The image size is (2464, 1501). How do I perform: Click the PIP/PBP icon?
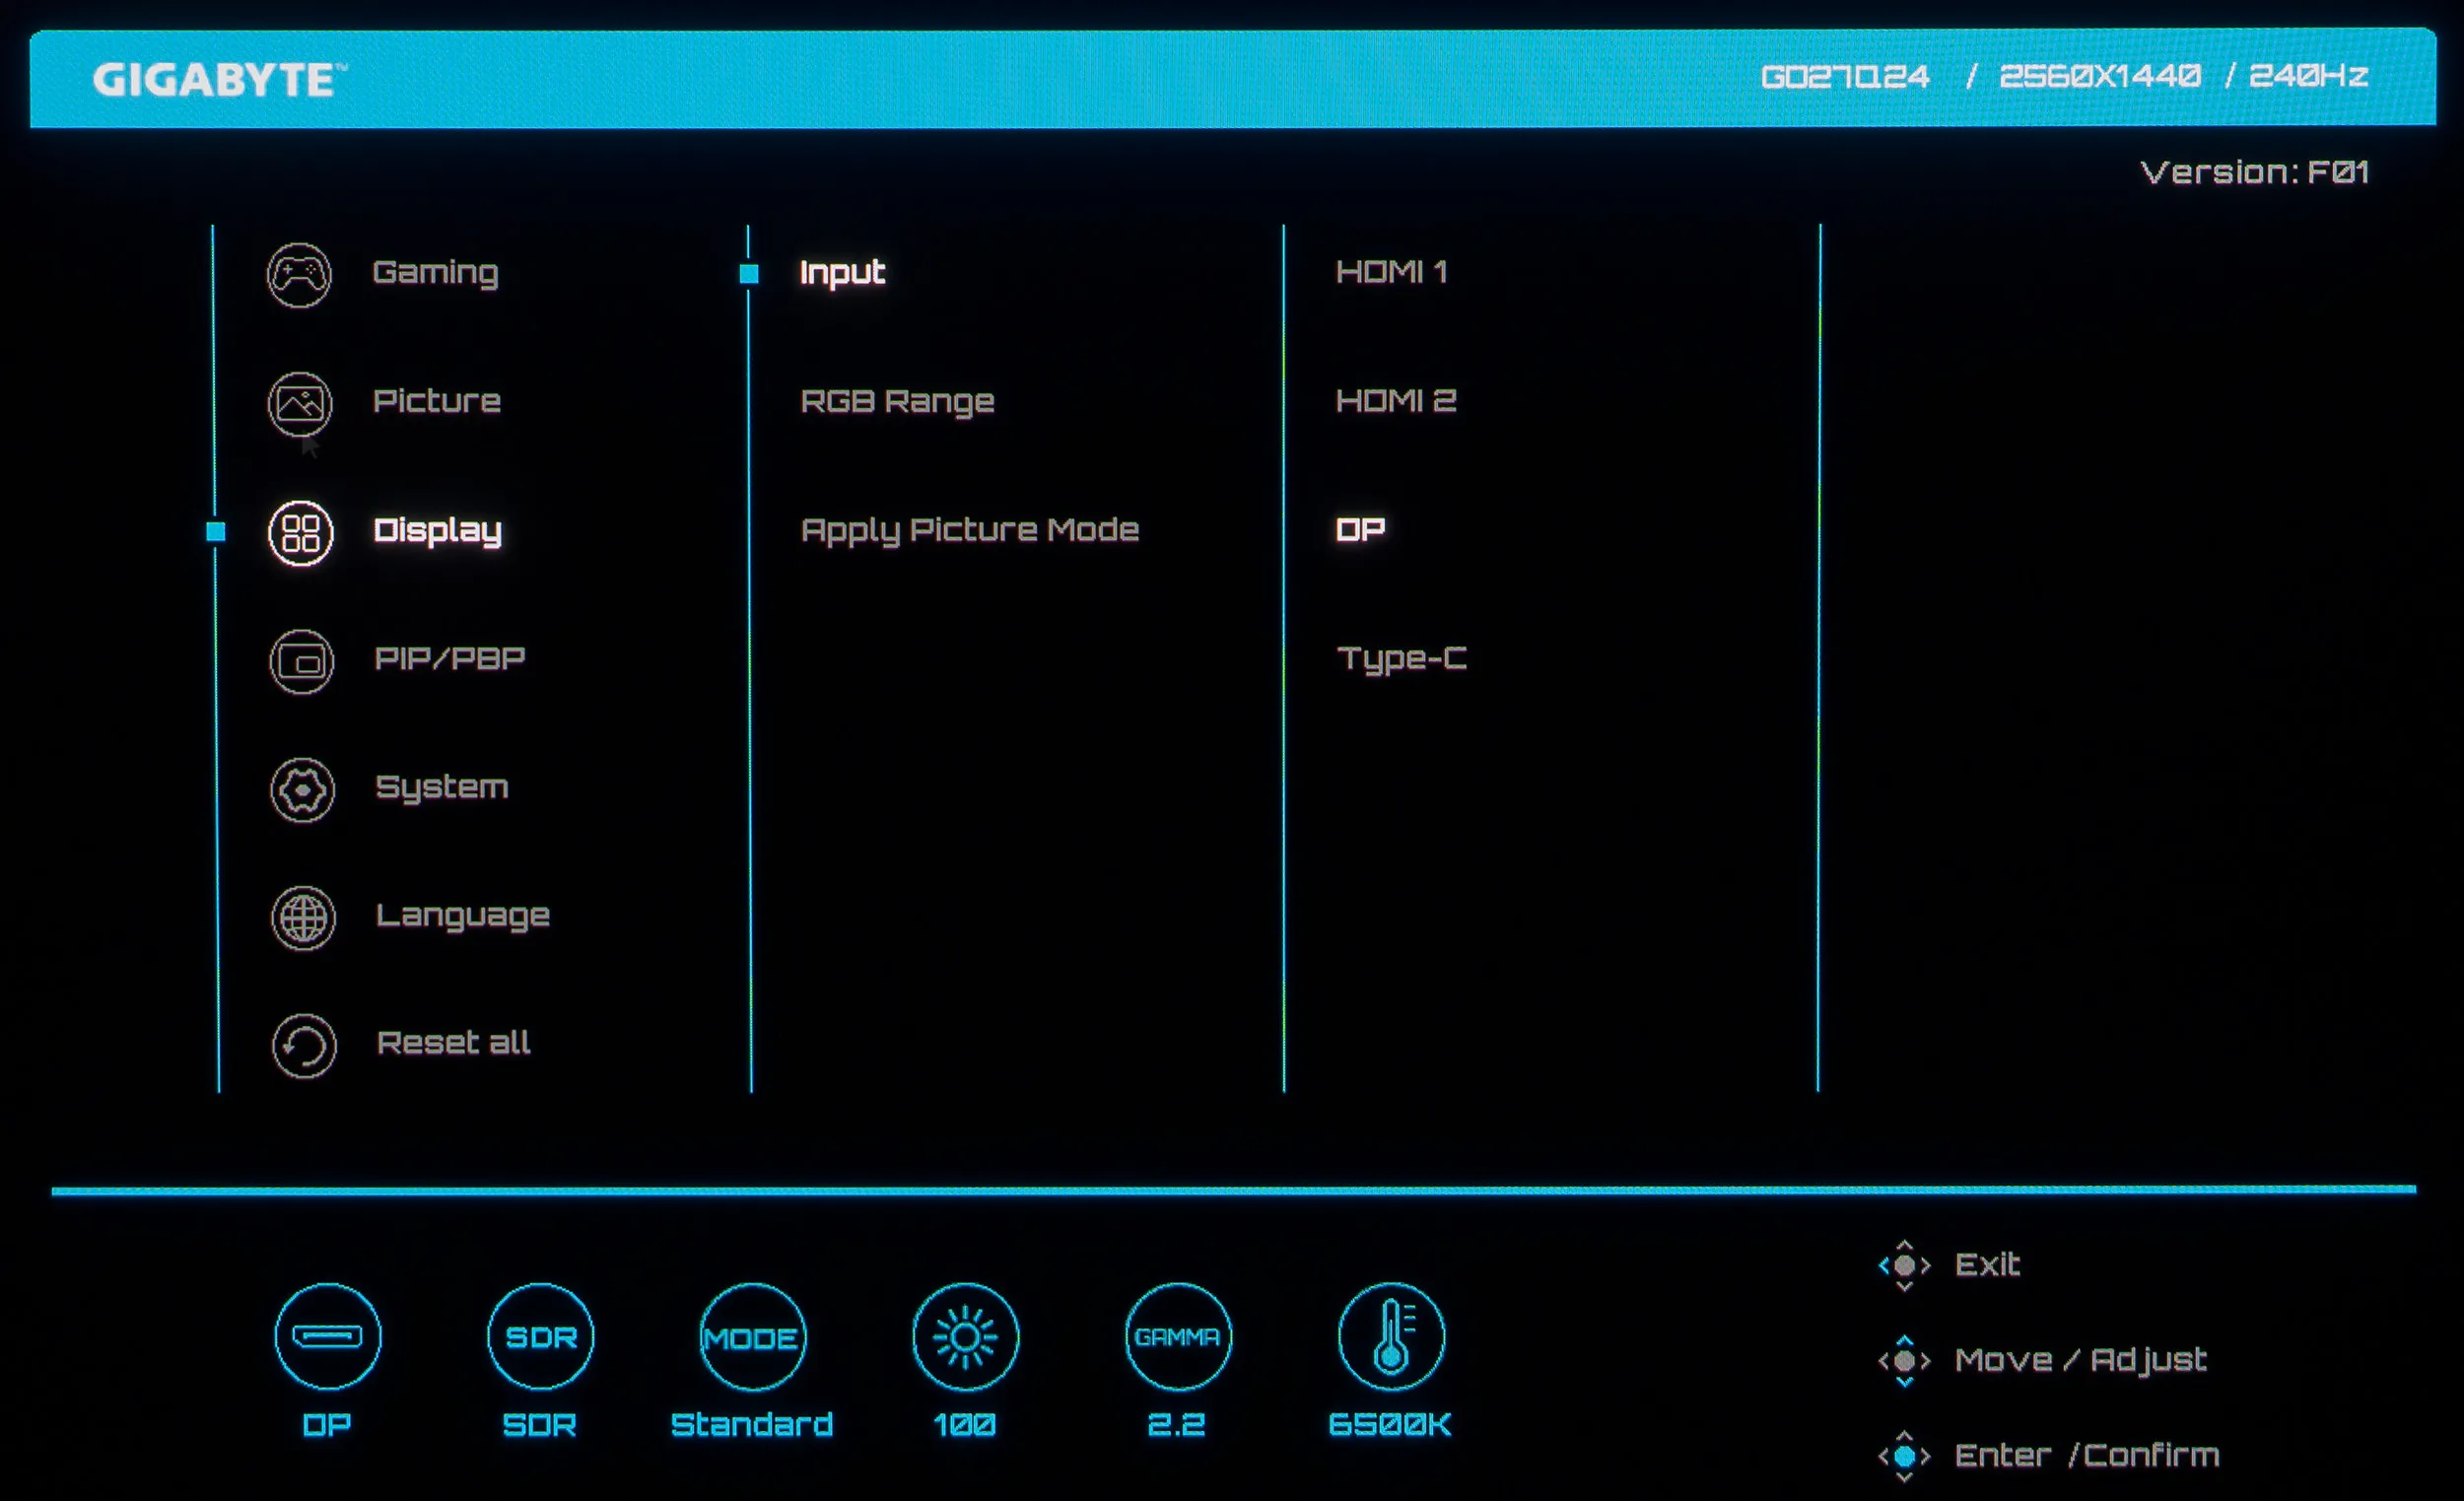click(301, 661)
